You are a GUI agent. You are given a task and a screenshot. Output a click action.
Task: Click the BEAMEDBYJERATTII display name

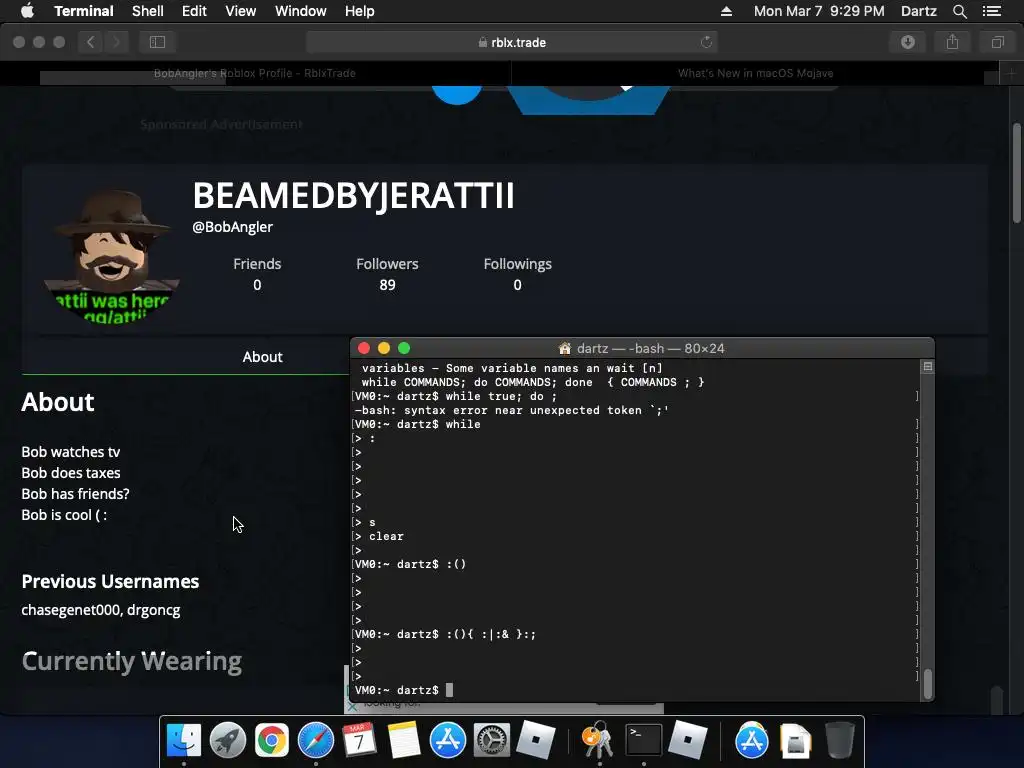pyautogui.click(x=353, y=195)
